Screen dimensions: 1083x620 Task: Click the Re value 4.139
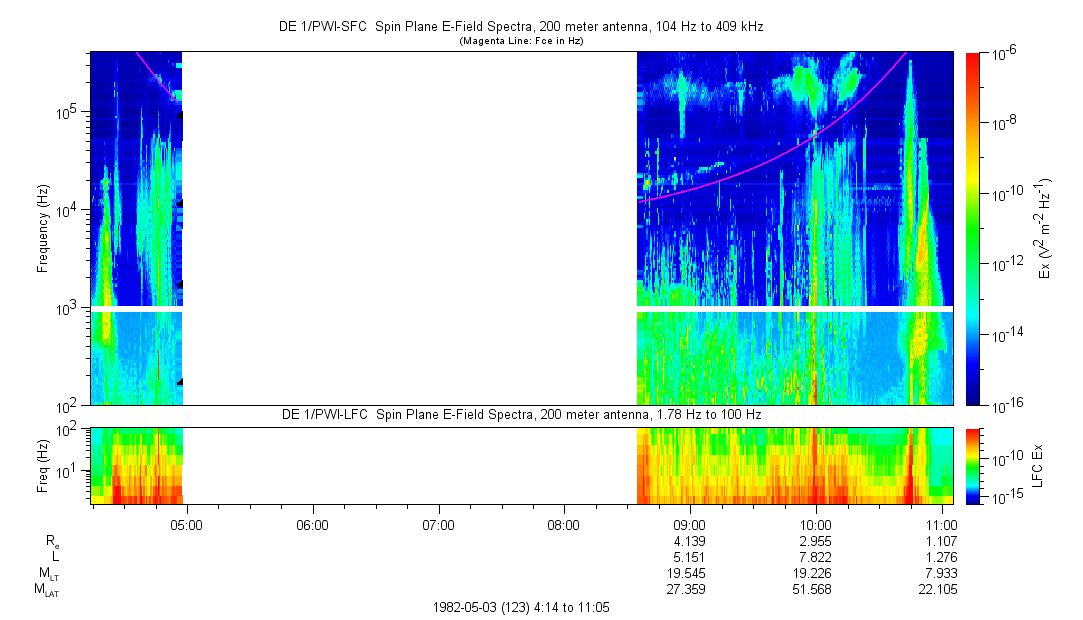click(691, 541)
